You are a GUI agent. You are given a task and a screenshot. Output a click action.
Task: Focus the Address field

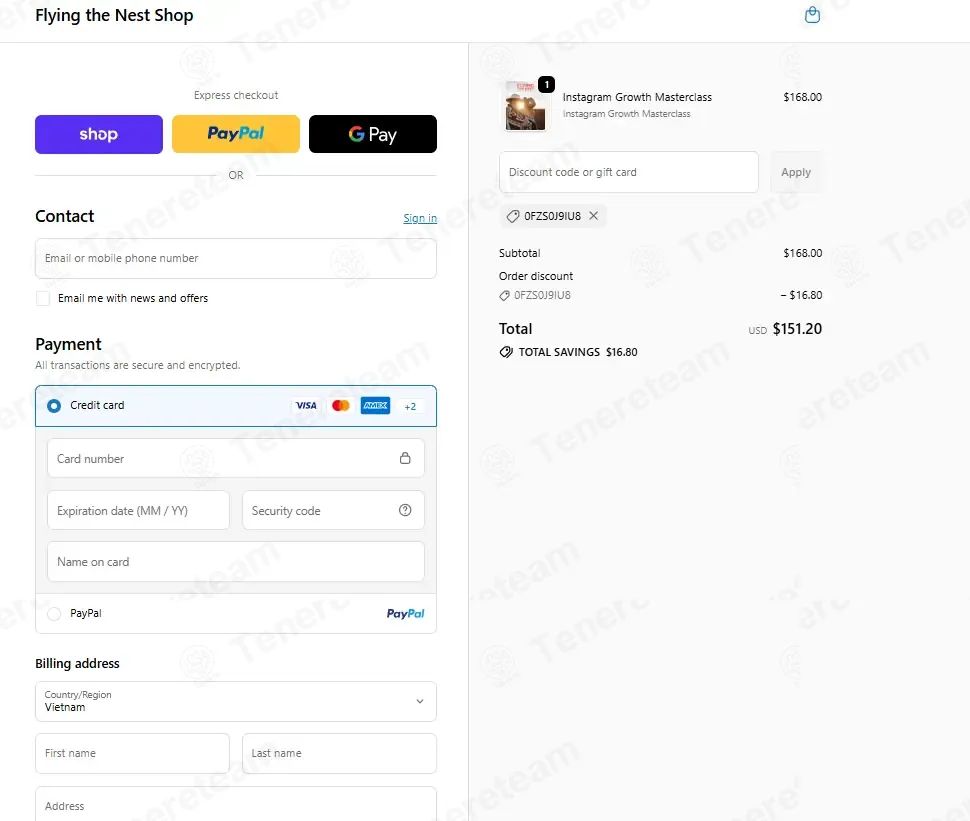point(236,804)
